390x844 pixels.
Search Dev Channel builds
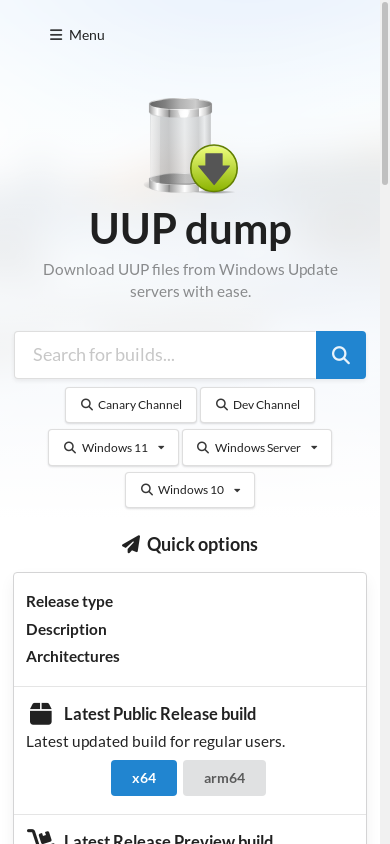tap(257, 405)
